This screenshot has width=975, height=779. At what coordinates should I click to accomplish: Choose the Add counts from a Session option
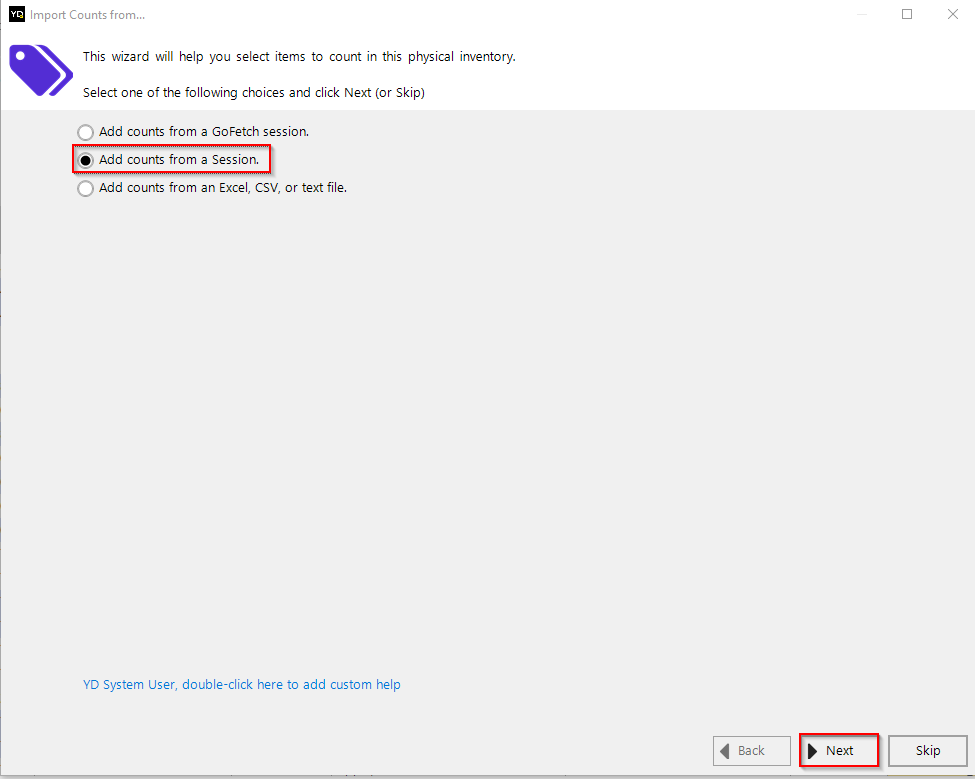click(86, 160)
